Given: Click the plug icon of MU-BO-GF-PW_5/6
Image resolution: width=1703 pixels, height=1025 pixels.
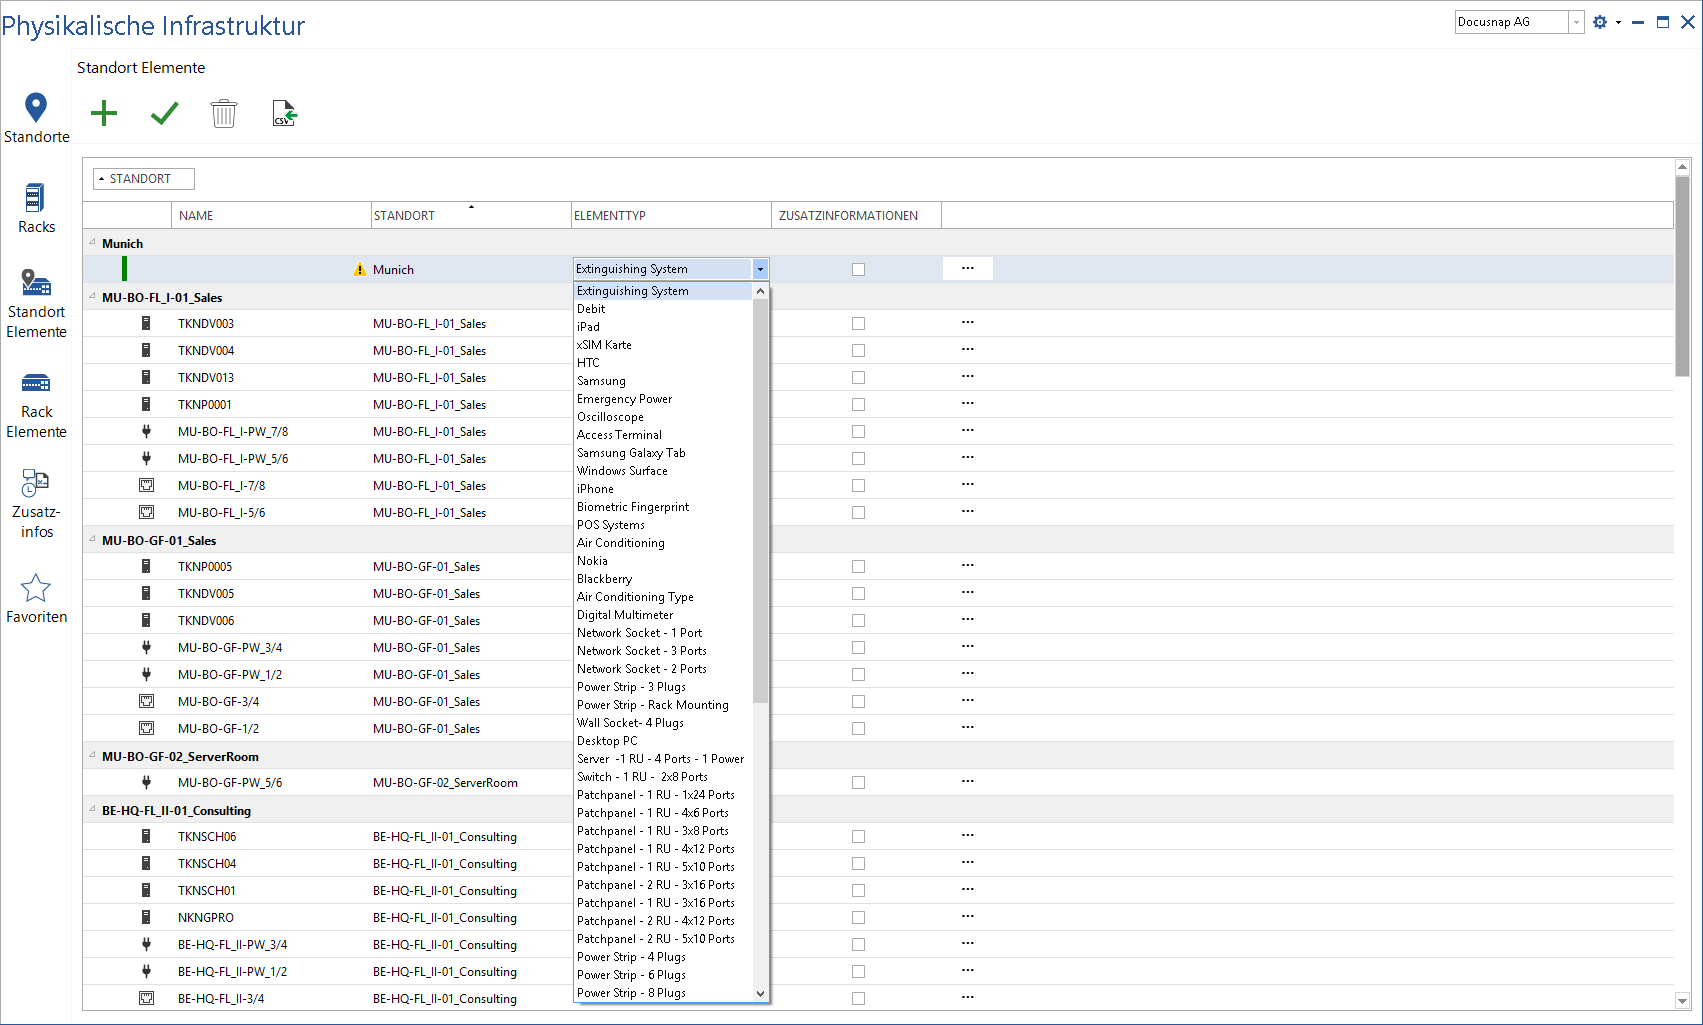Looking at the screenshot, I should 146,782.
